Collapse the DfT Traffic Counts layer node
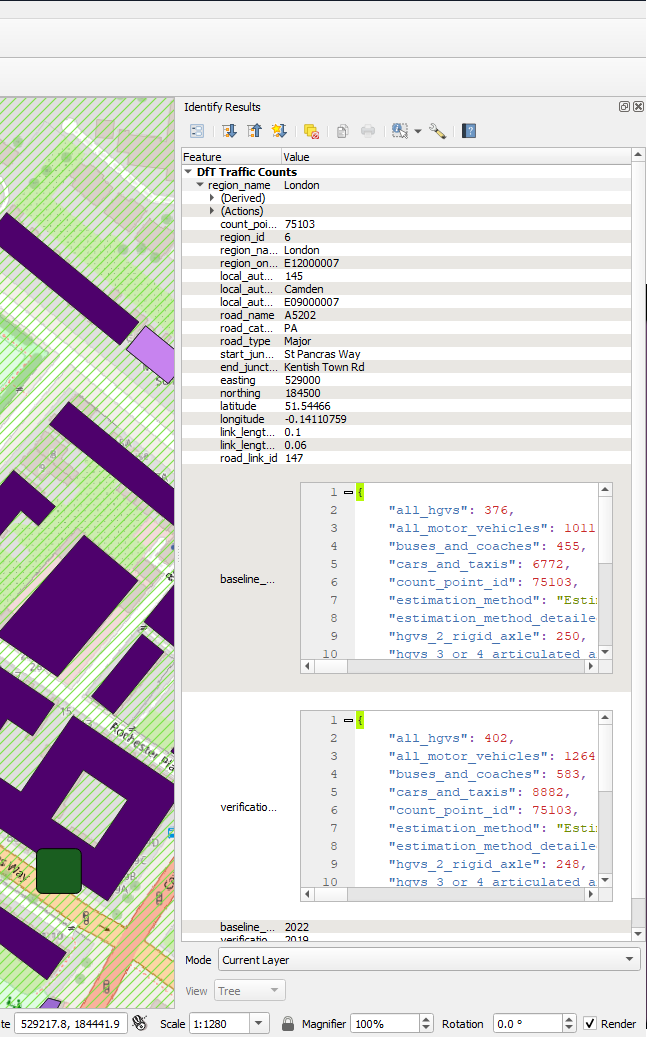The image size is (647, 1037). coord(188,172)
